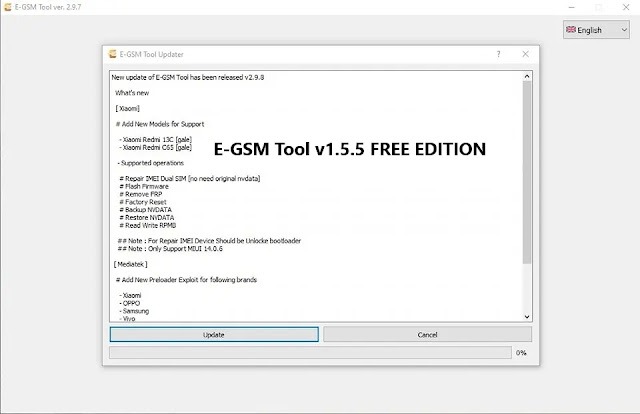Click the changelog scrollbar down arrow
Image resolution: width=640 pixels, height=414 pixels.
point(527,316)
